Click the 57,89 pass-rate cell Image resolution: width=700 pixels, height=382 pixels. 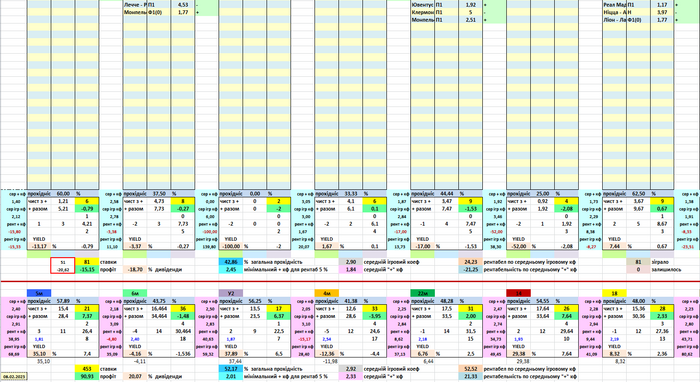pos(63,301)
